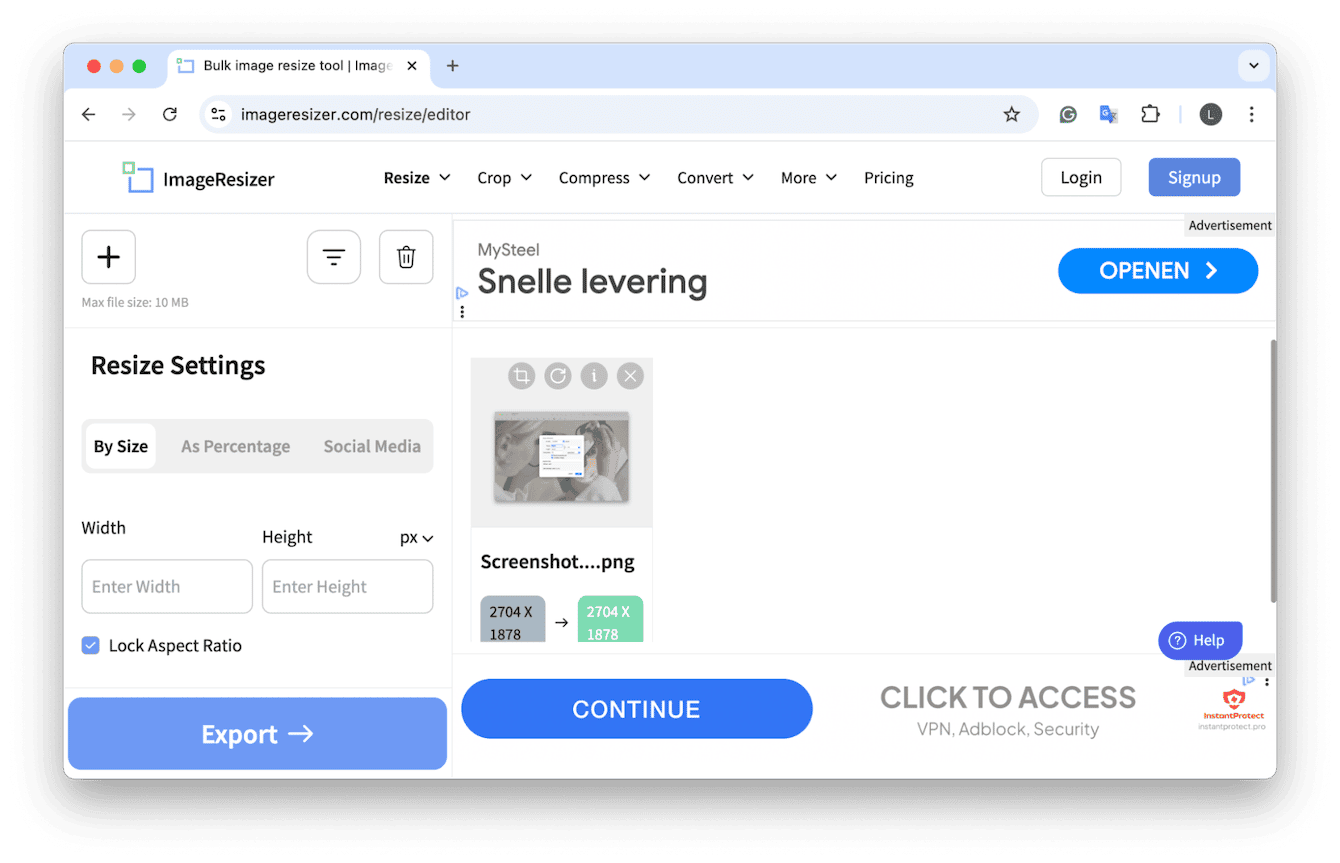Open the Convert dropdown
1340x863 pixels.
click(715, 177)
